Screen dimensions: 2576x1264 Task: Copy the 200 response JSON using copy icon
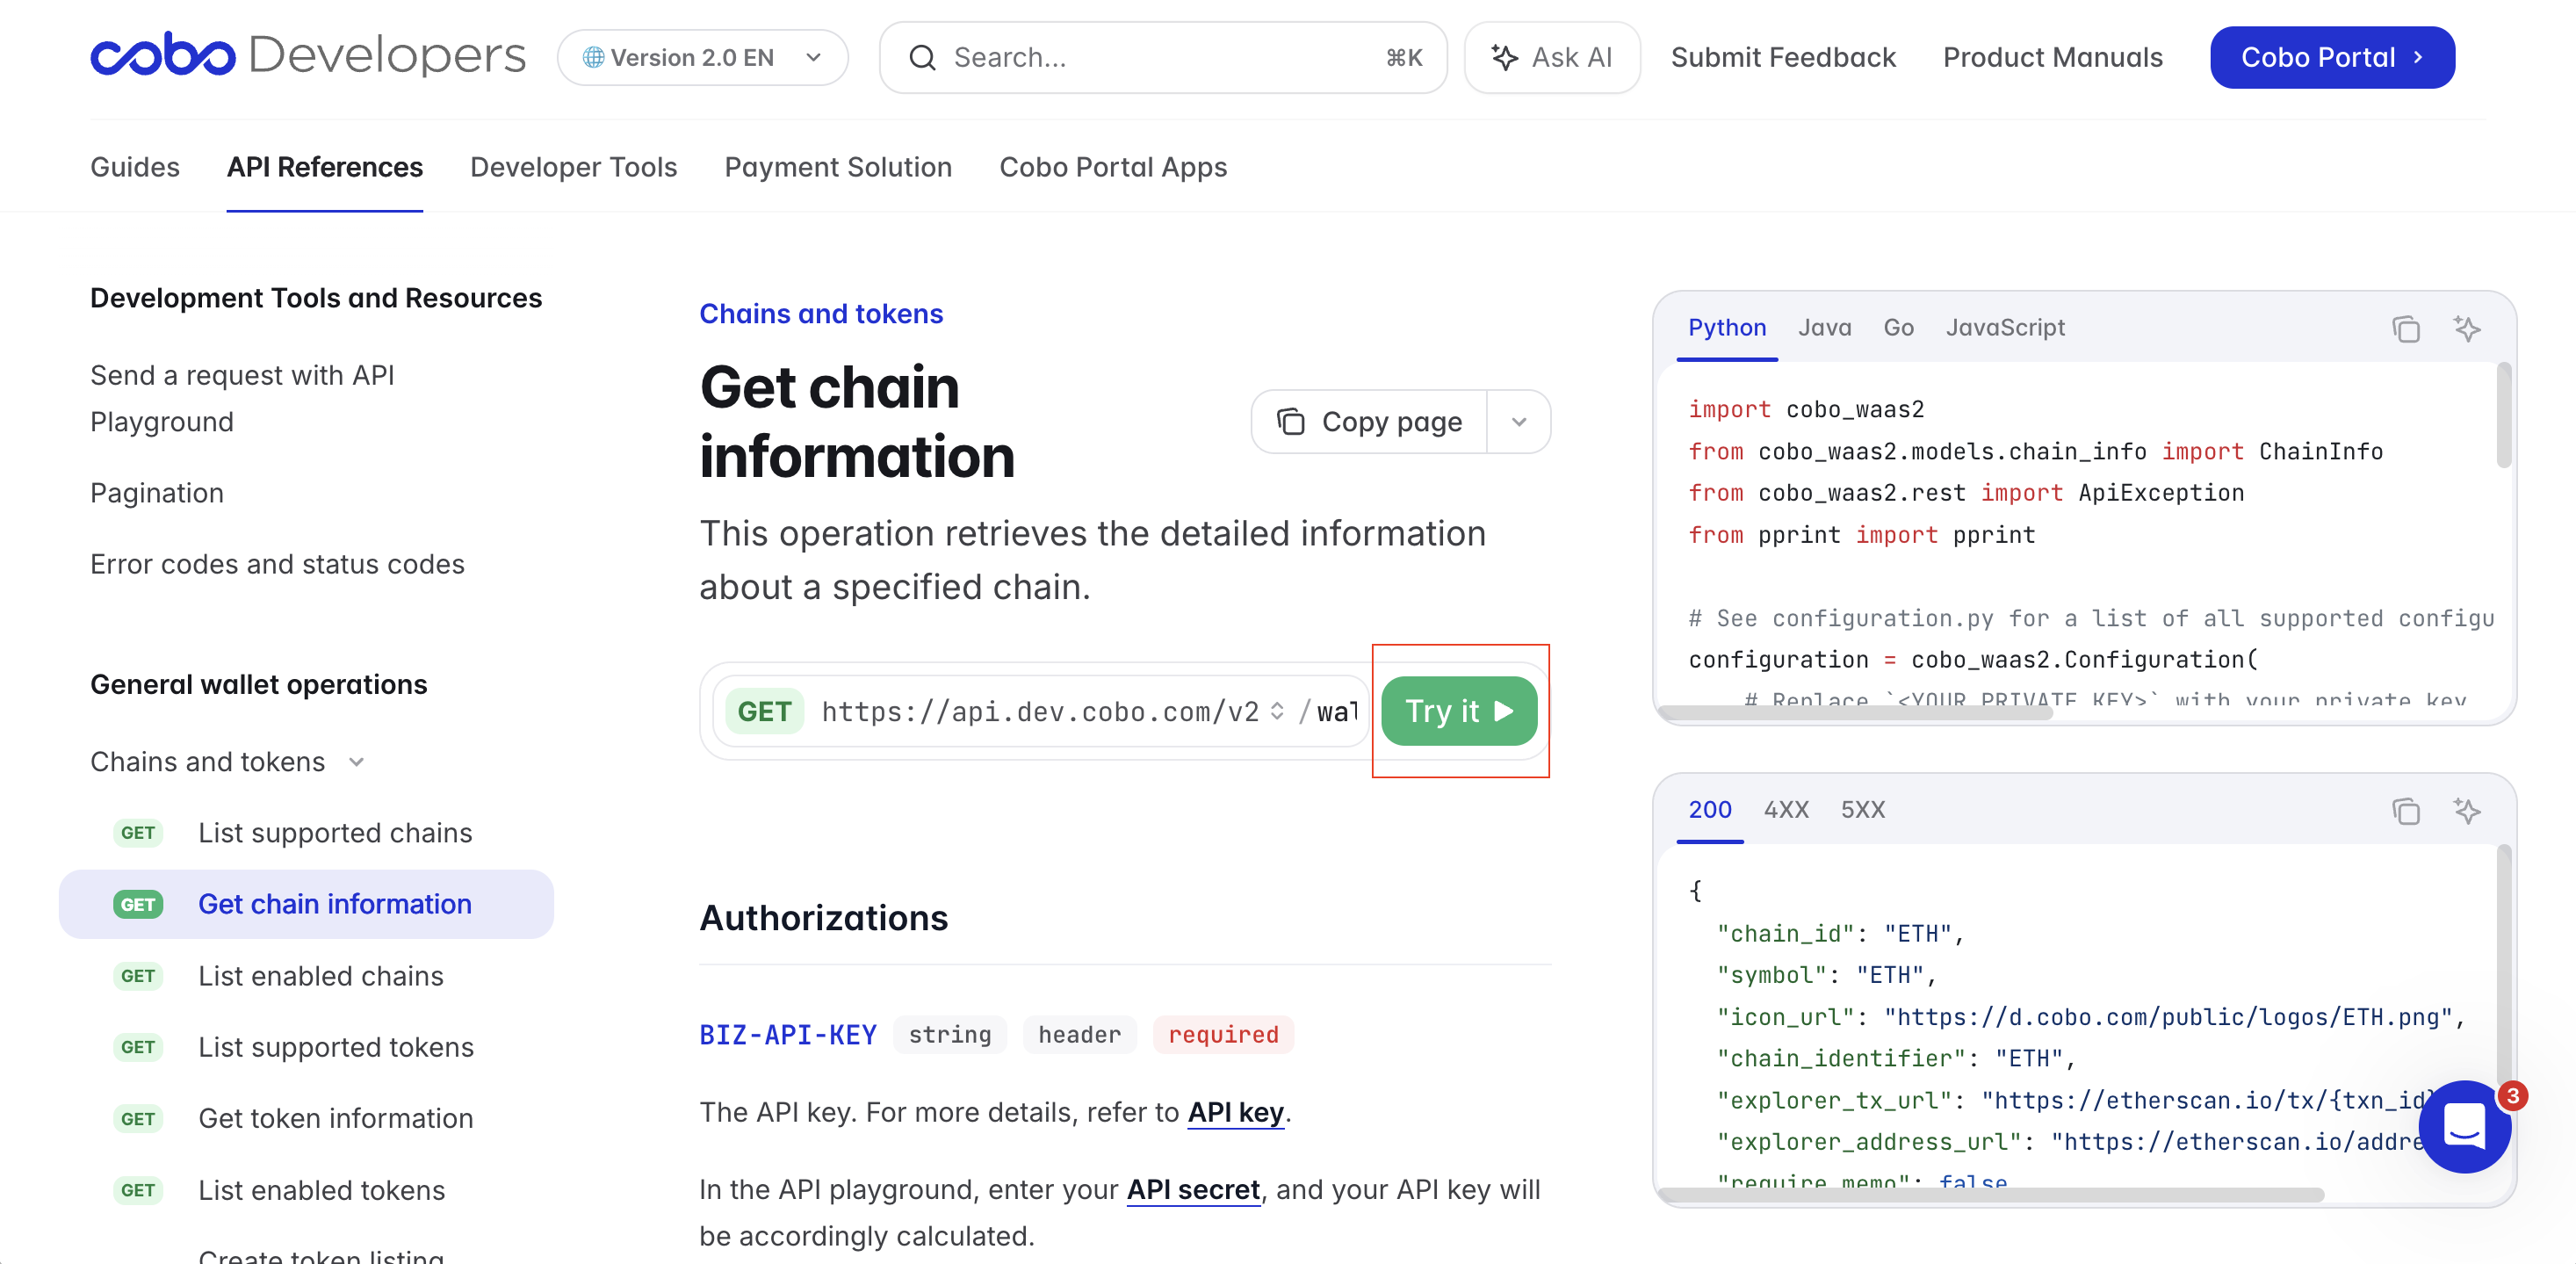[2406, 811]
